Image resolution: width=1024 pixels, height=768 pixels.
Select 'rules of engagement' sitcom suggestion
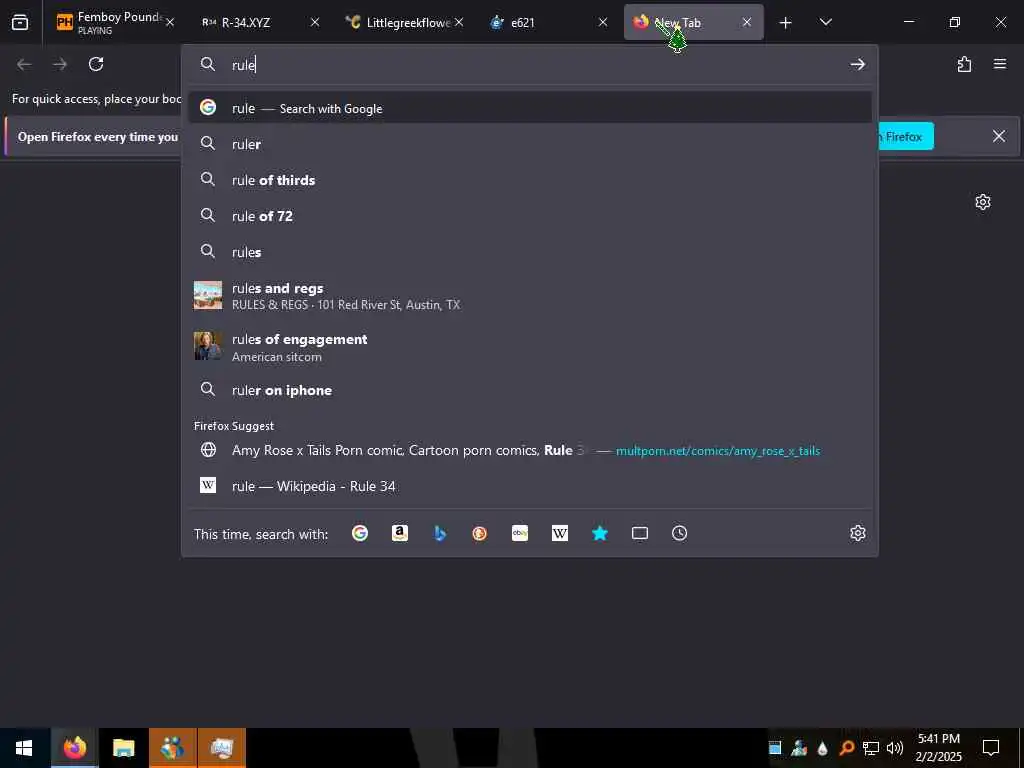530,347
